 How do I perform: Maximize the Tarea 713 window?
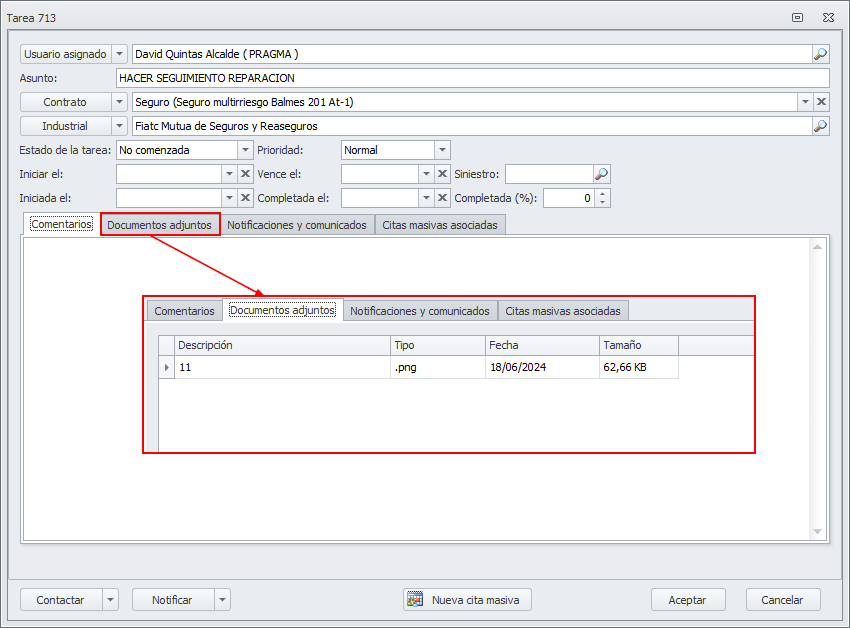pyautogui.click(x=797, y=17)
